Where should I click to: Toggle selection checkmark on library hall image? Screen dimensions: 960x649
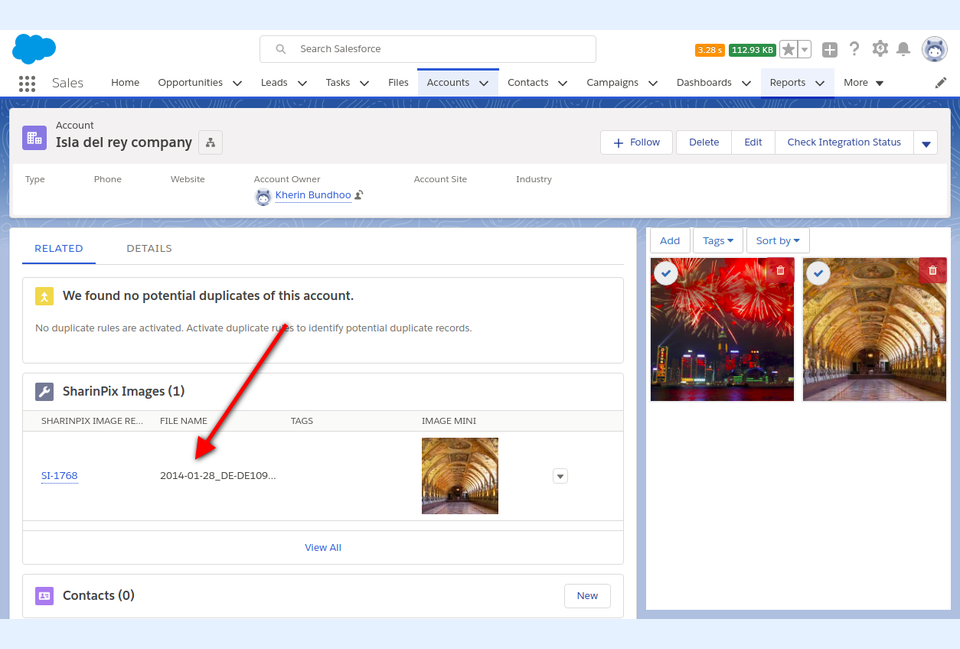point(818,273)
